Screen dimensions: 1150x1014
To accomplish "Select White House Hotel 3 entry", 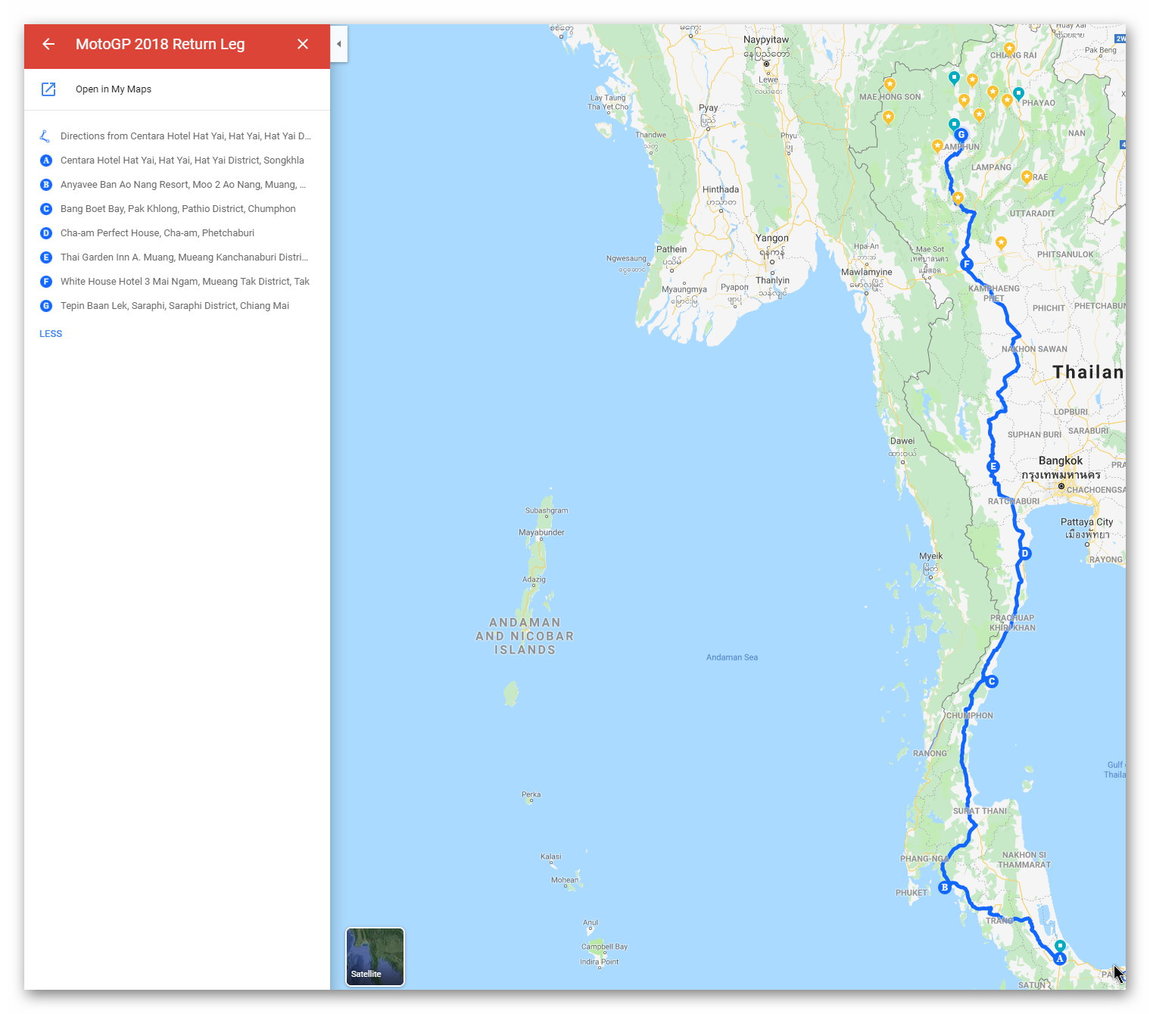I will [184, 282].
